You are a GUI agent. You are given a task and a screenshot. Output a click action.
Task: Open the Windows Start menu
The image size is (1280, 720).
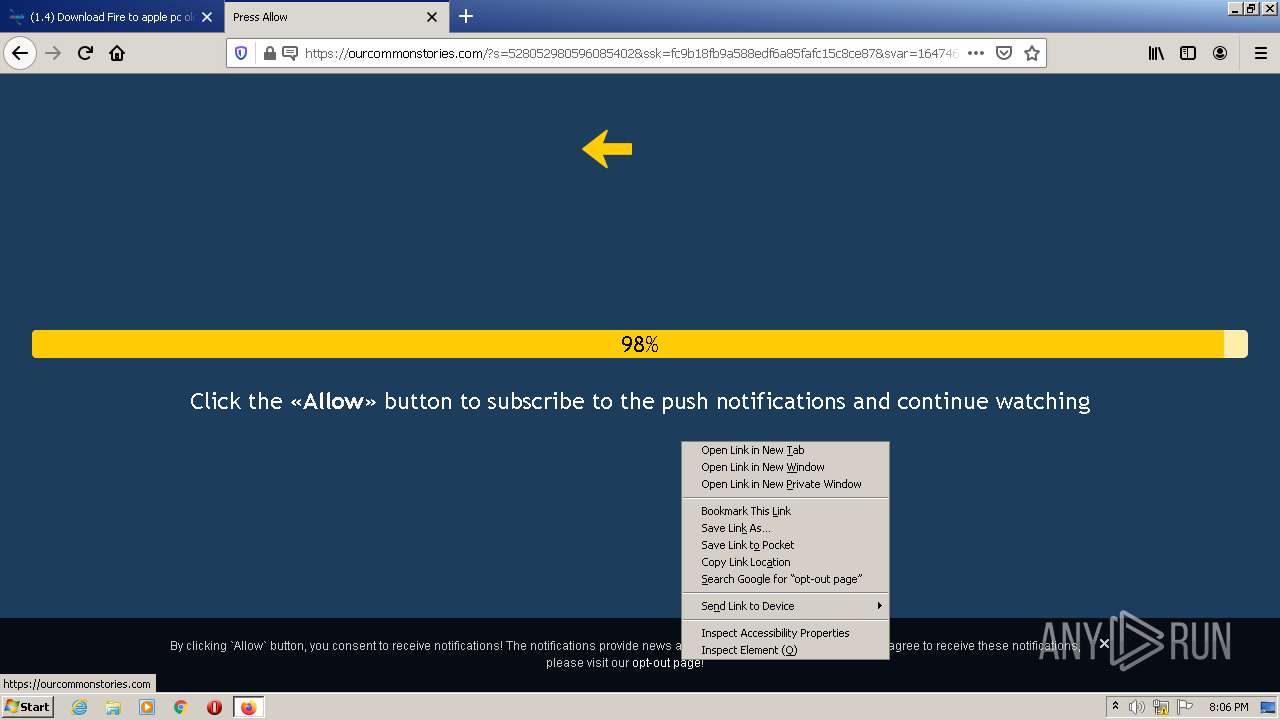[x=28, y=707]
